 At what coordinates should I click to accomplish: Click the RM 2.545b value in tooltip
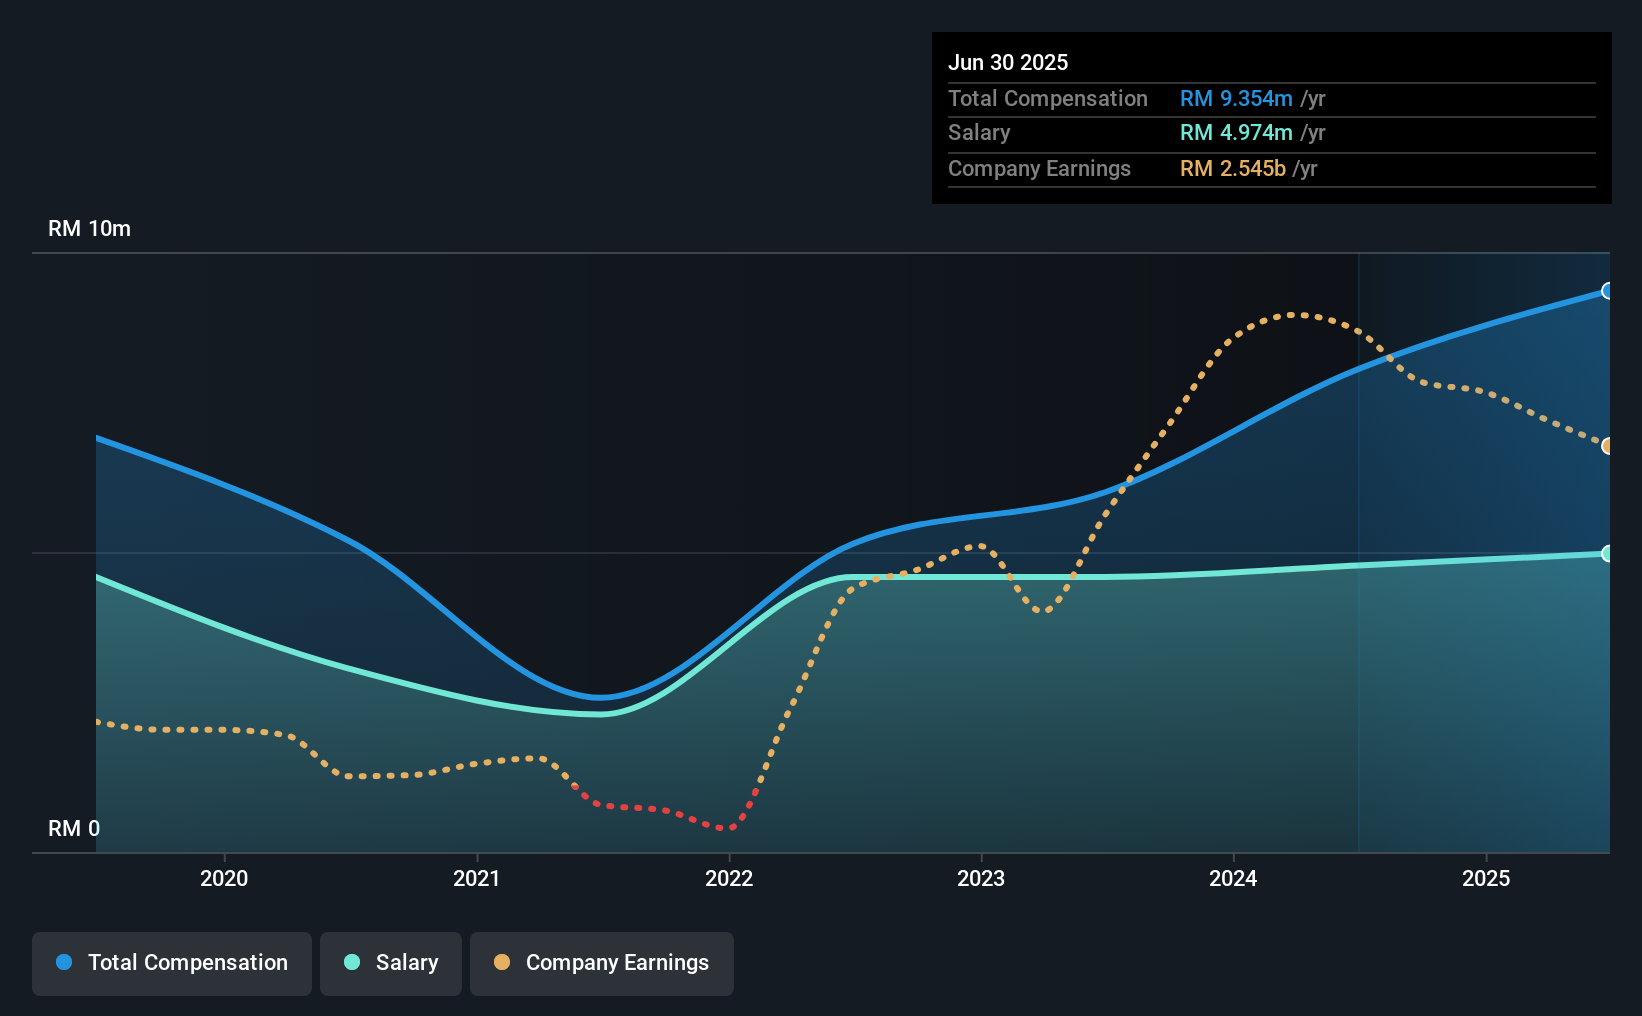pyautogui.click(x=1233, y=169)
